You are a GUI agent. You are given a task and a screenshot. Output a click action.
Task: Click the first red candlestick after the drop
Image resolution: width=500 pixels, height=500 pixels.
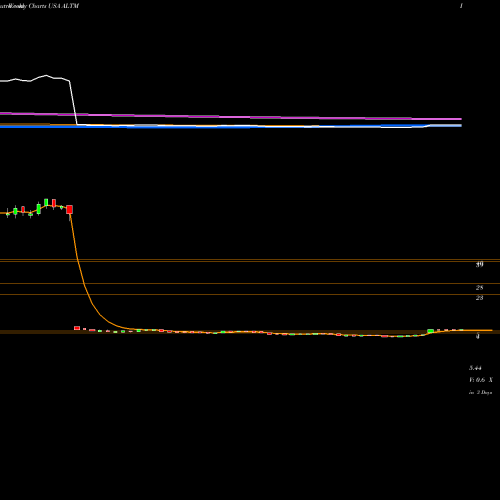(77, 328)
